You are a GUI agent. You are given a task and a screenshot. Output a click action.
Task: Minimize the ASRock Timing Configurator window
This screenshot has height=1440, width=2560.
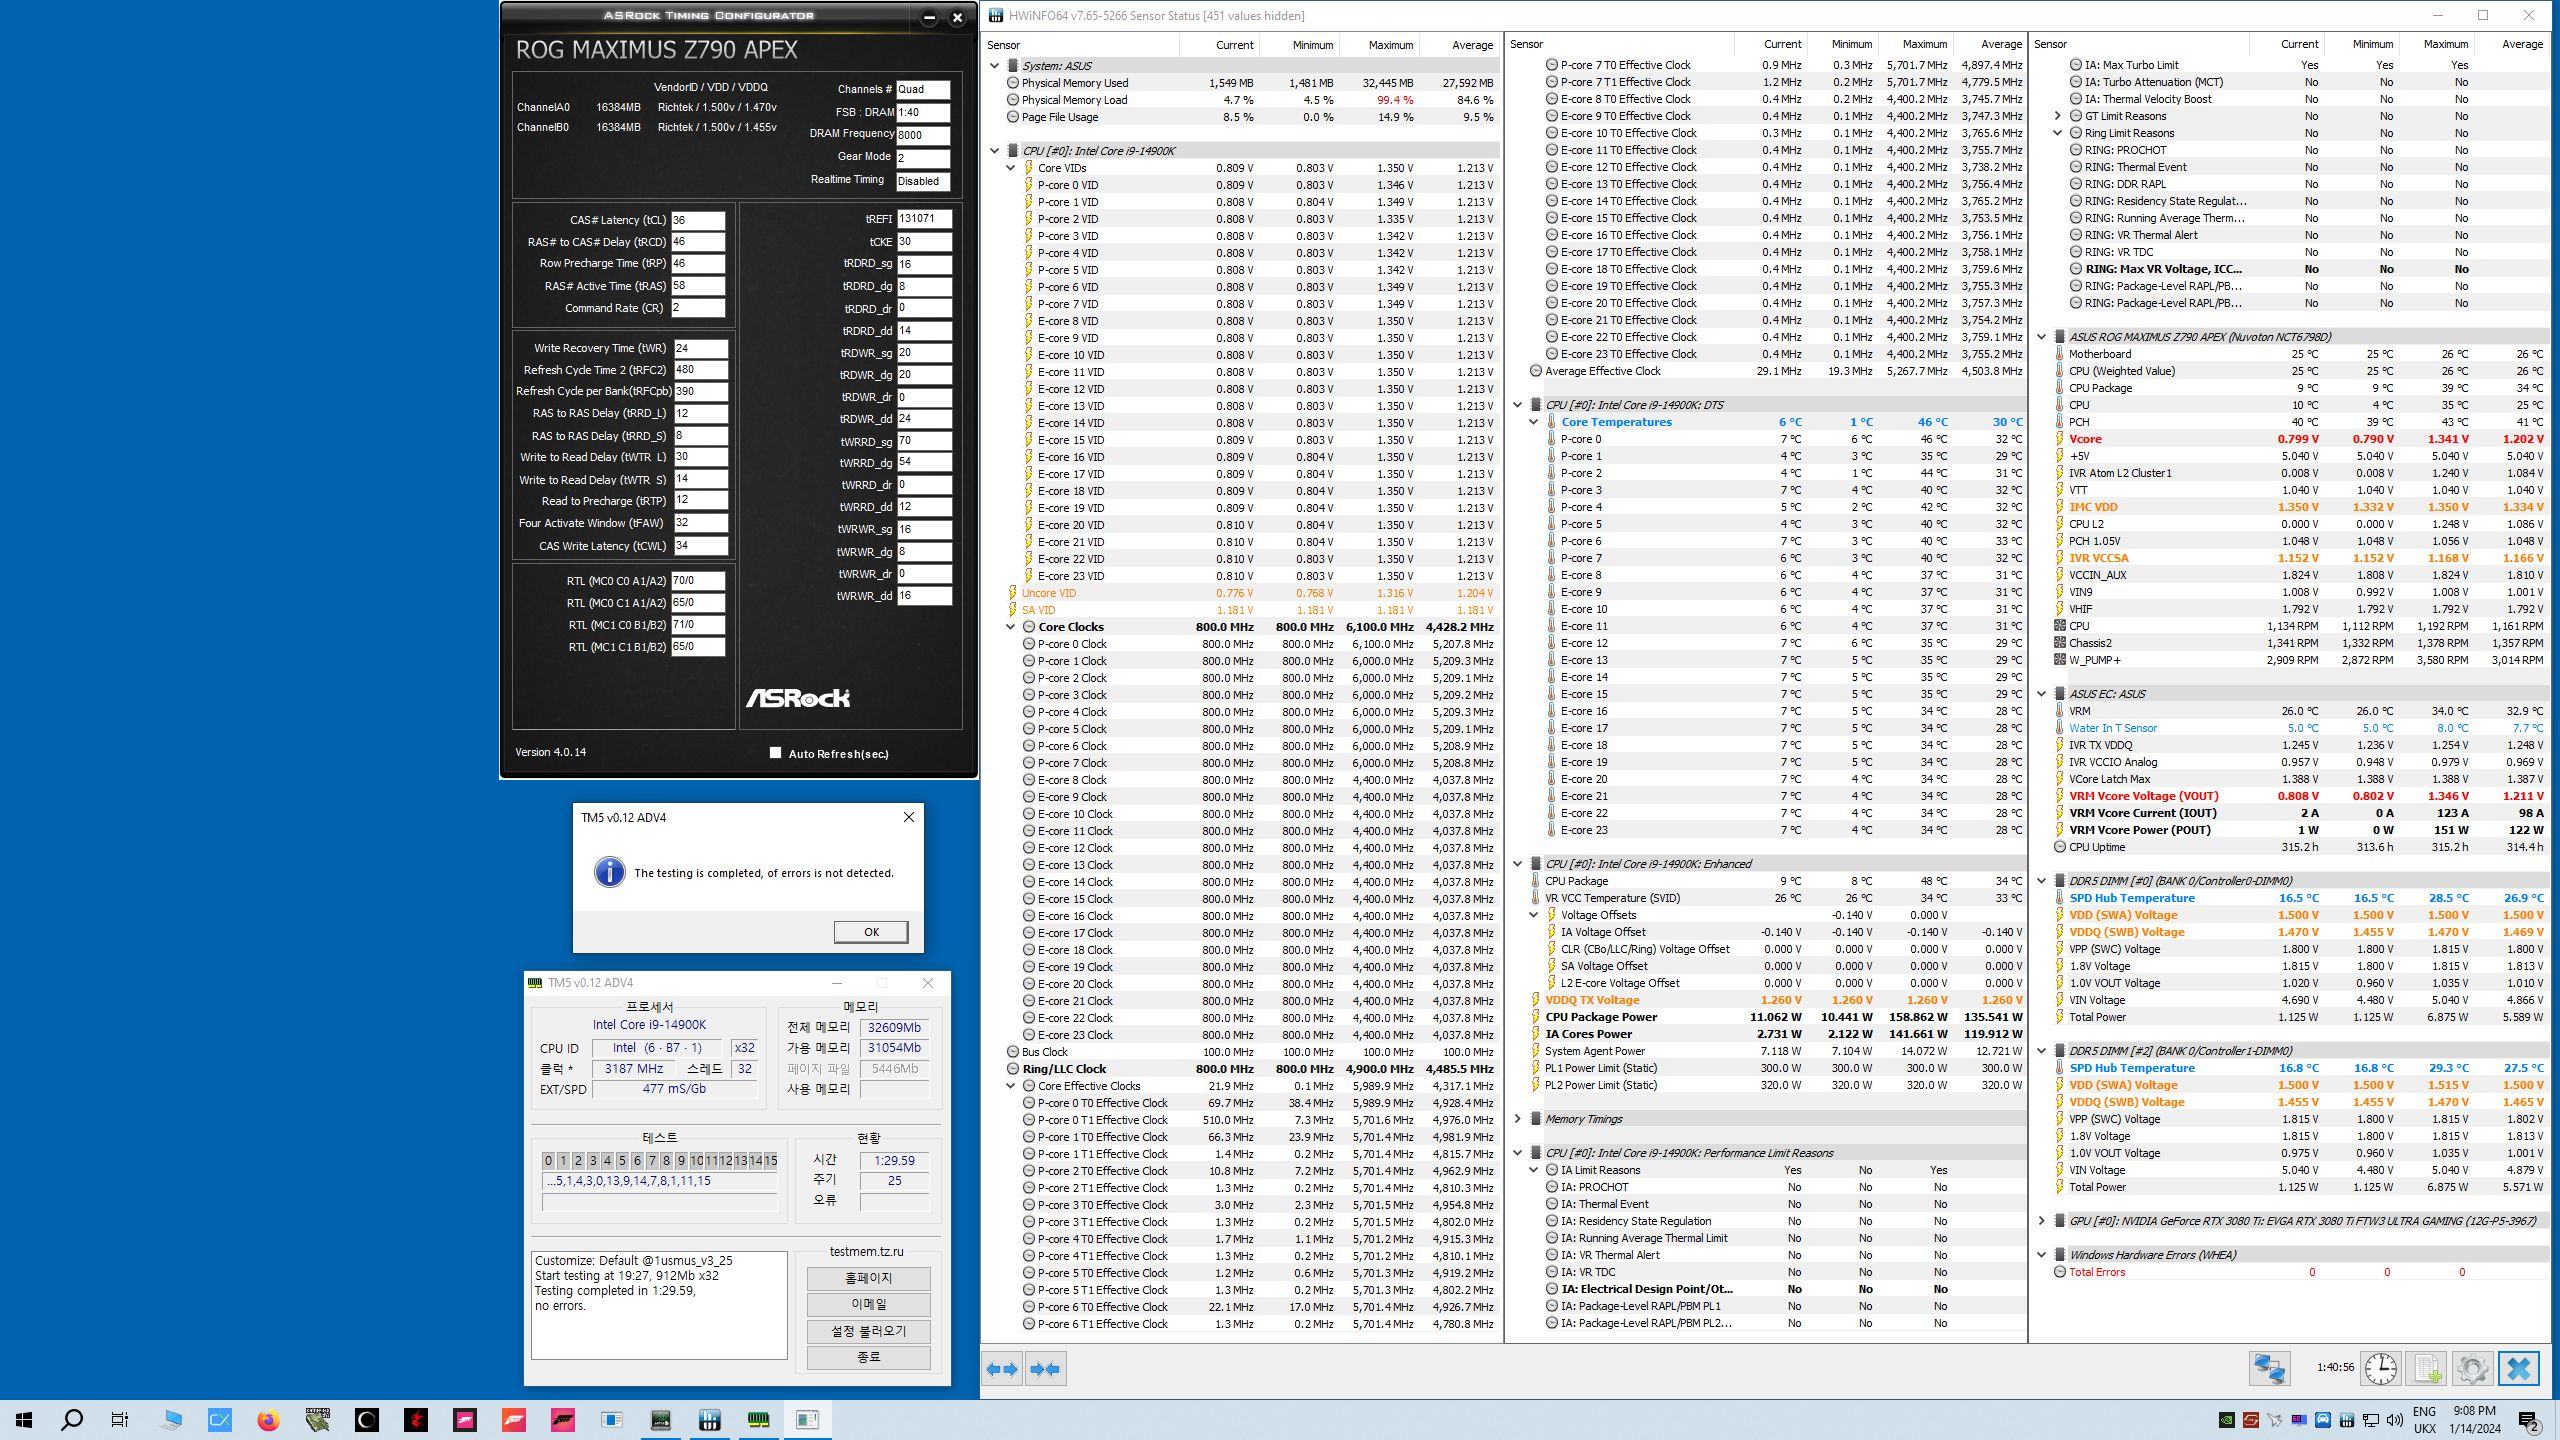tap(929, 17)
